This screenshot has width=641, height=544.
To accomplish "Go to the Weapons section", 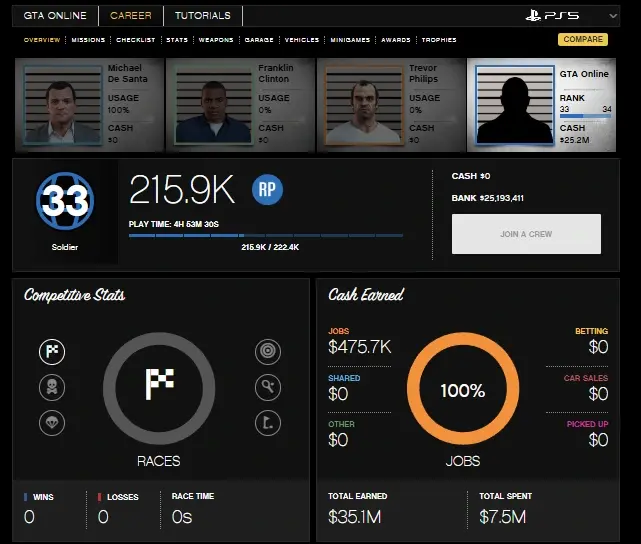I will (x=214, y=40).
